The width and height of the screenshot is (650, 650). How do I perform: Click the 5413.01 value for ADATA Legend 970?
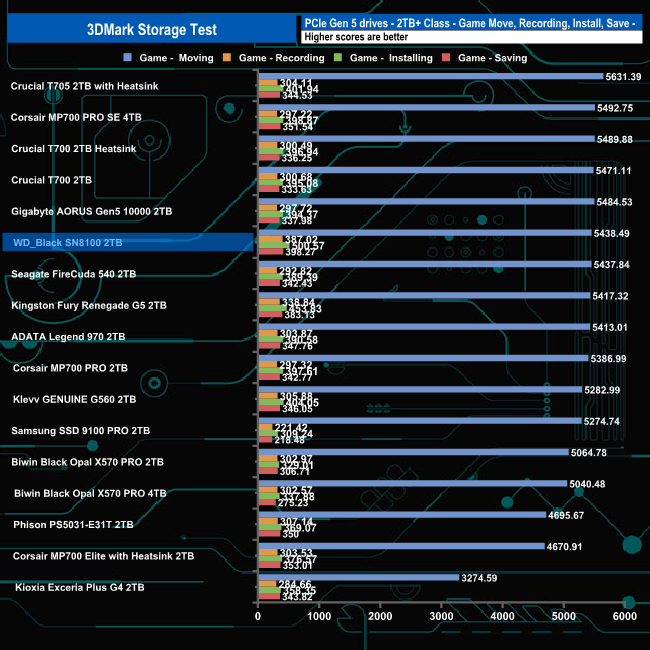click(x=610, y=327)
